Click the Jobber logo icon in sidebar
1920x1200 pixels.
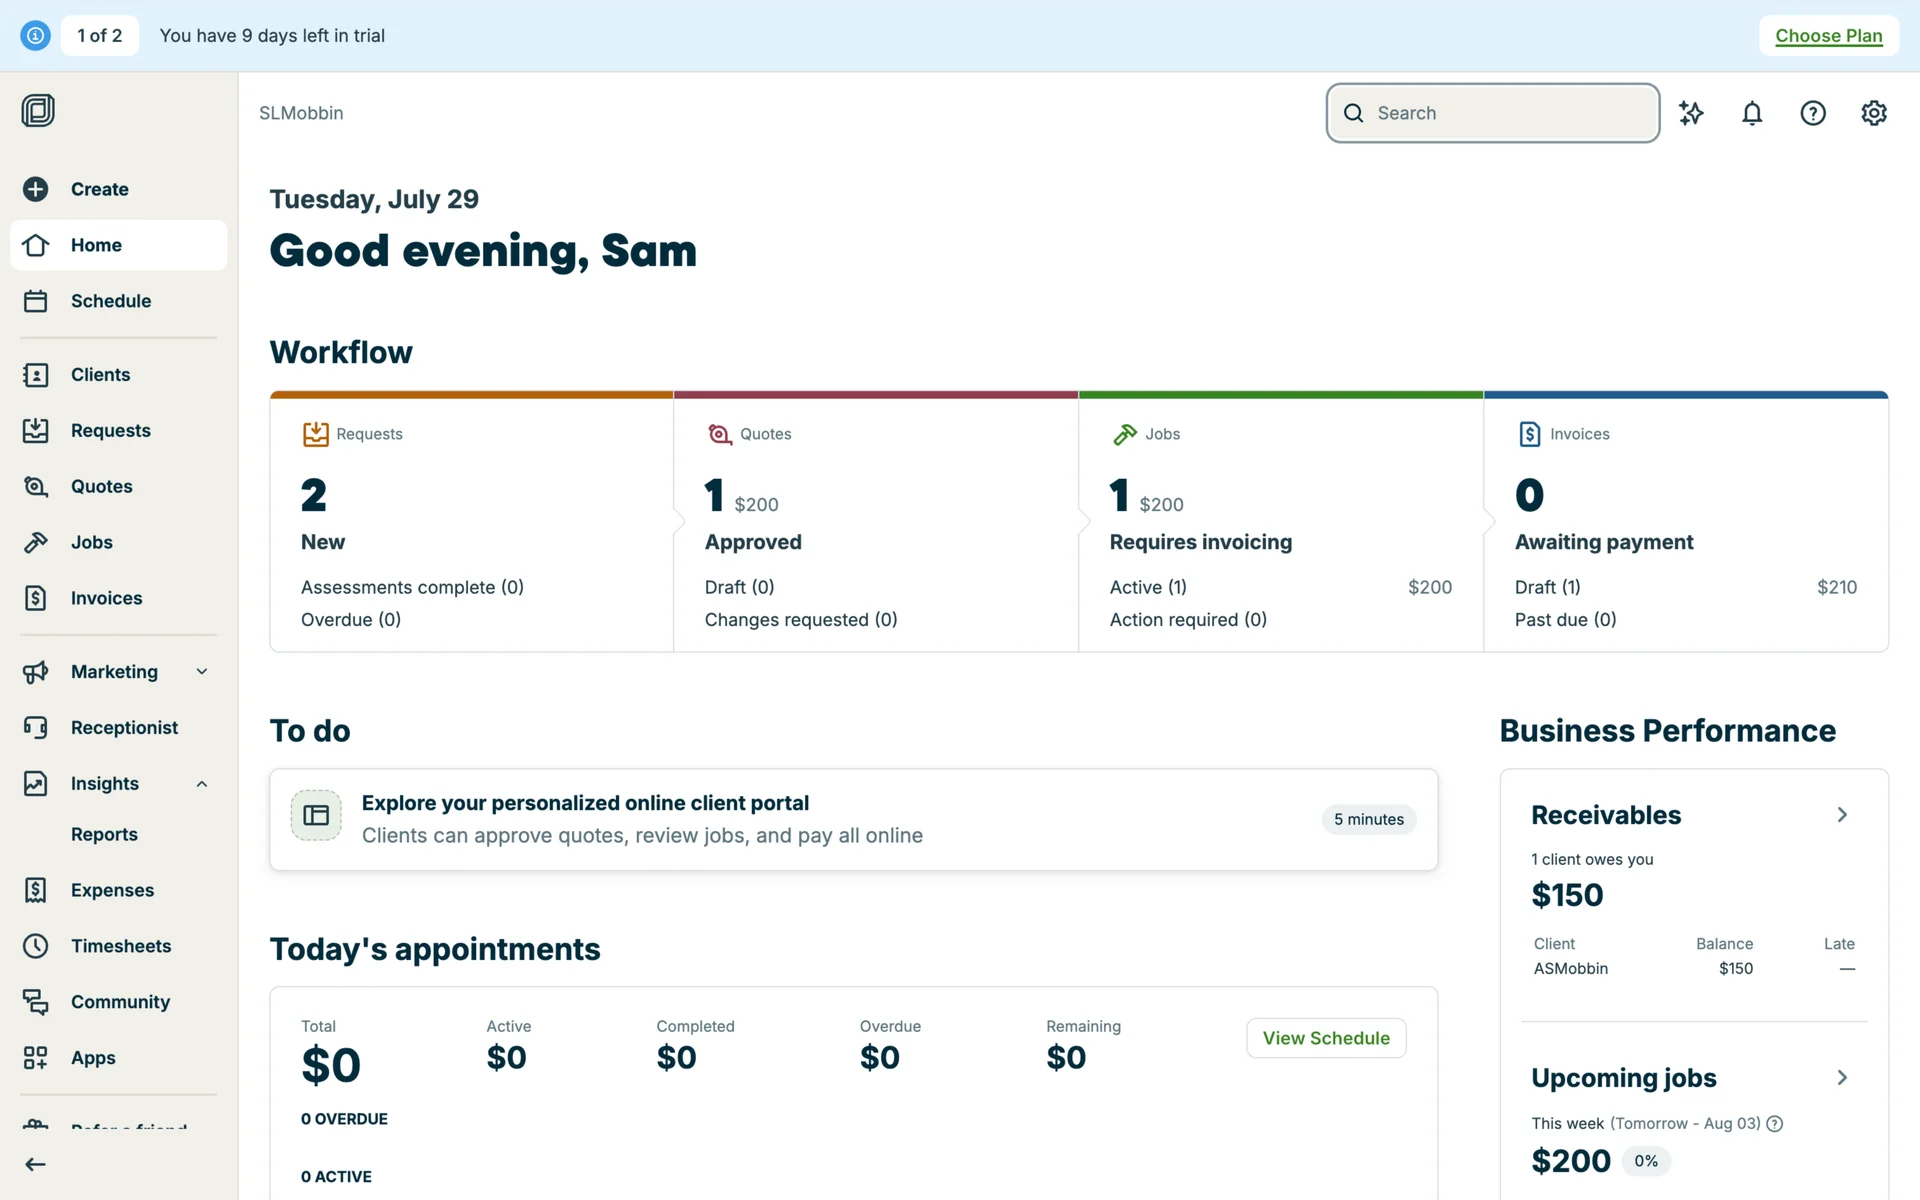pyautogui.click(x=38, y=110)
